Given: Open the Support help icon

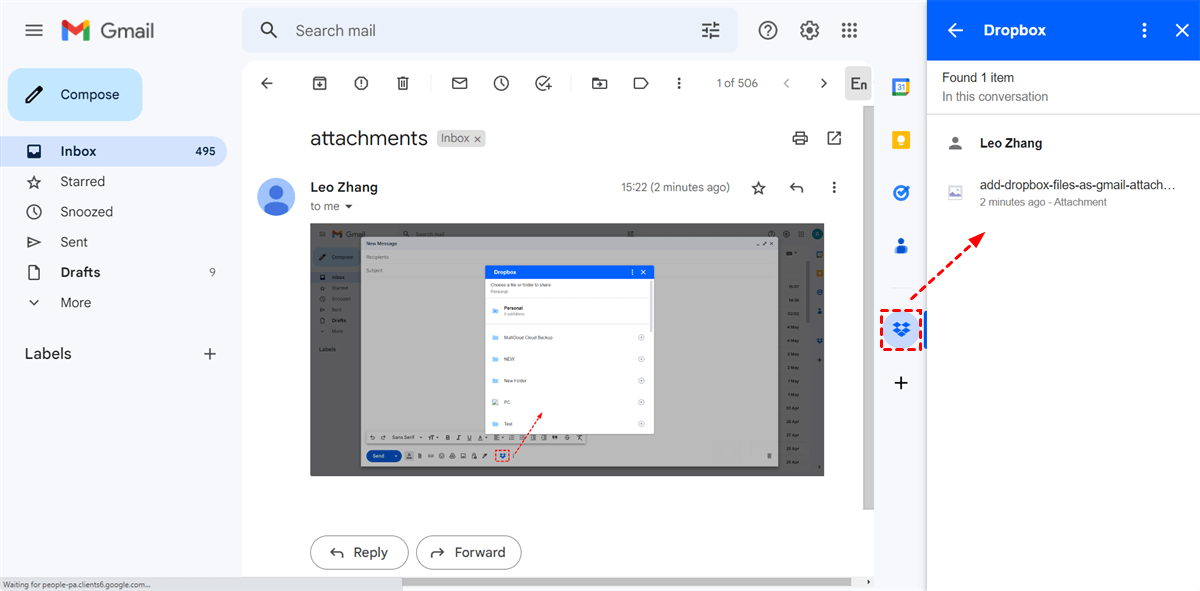Looking at the screenshot, I should click(768, 30).
